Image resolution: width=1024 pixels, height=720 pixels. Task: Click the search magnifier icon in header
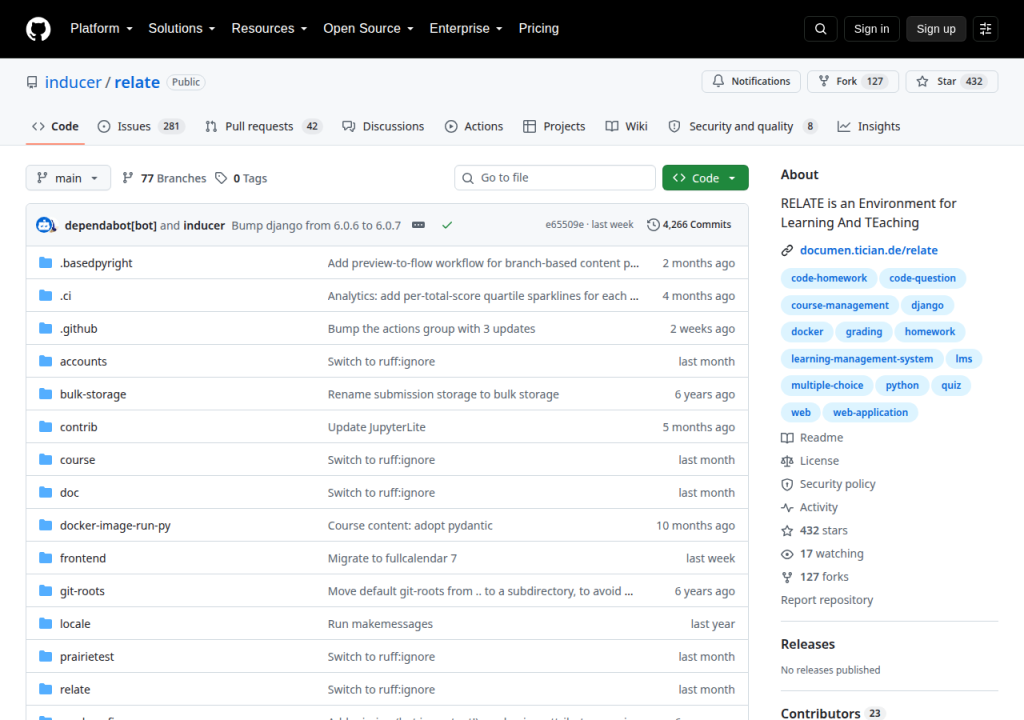820,29
